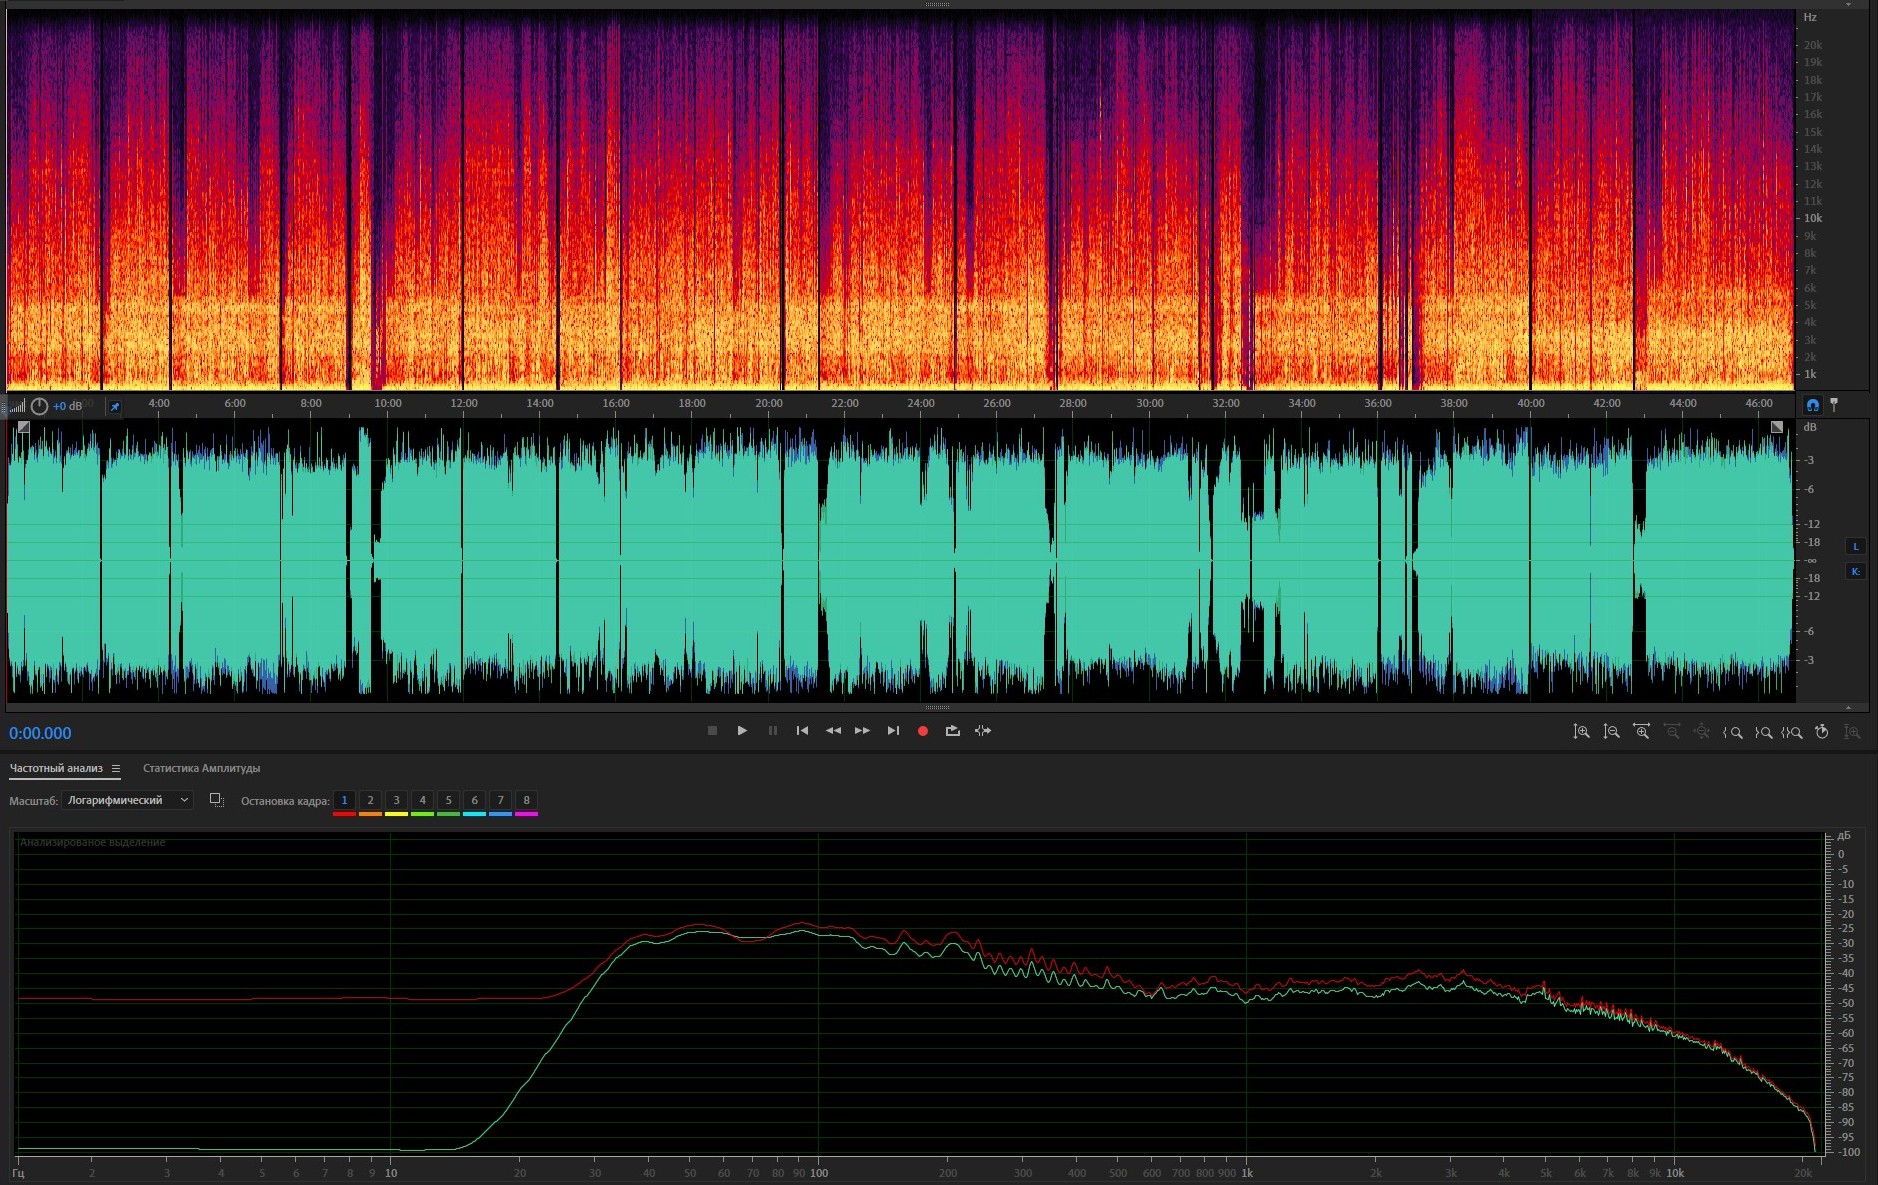Click the 100 label on frequency analysis axis
Image resolution: width=1878 pixels, height=1185 pixels.
[x=819, y=1173]
